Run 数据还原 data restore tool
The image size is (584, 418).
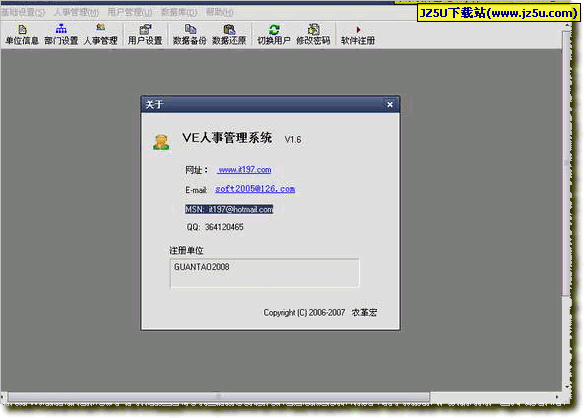[229, 35]
